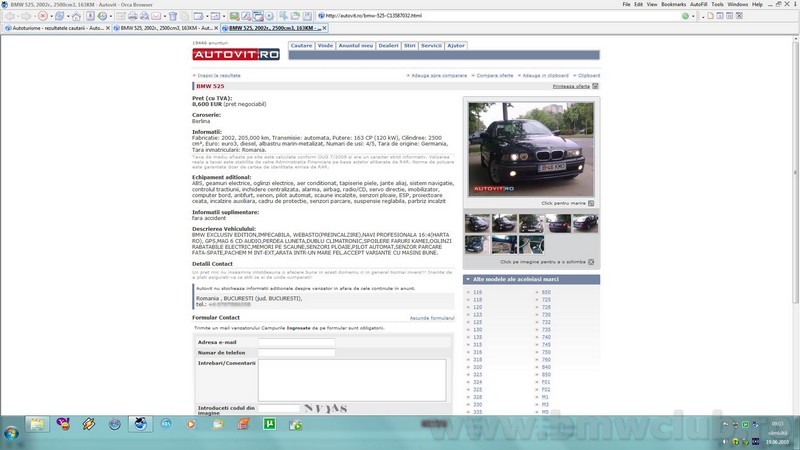This screenshot has width=800, height=450.
Task: Click the AutoFill form pencil icon
Action: click(x=246, y=16)
